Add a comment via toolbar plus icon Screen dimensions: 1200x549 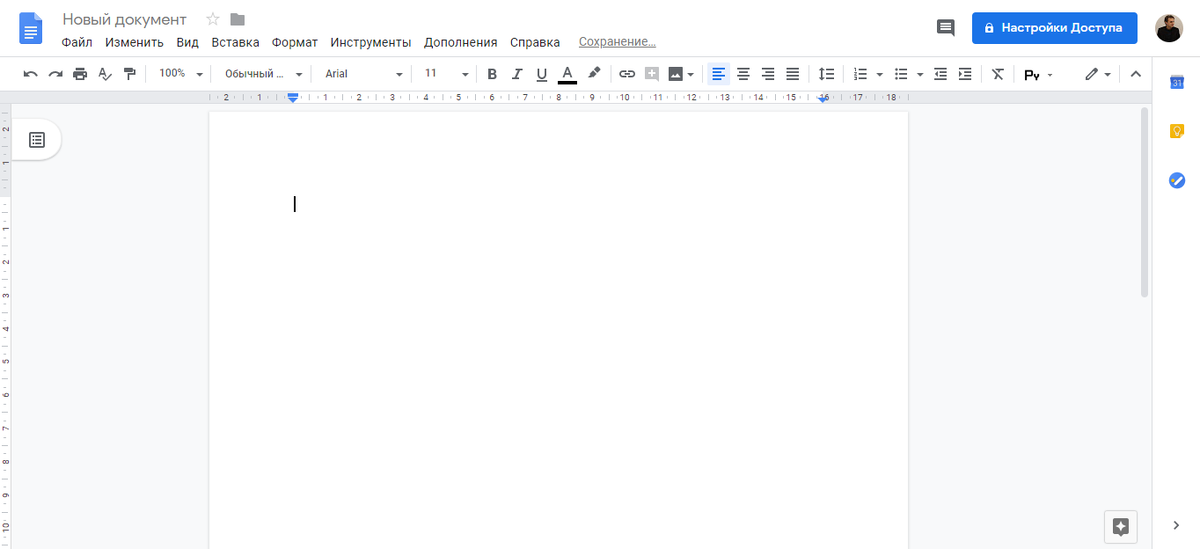click(652, 74)
